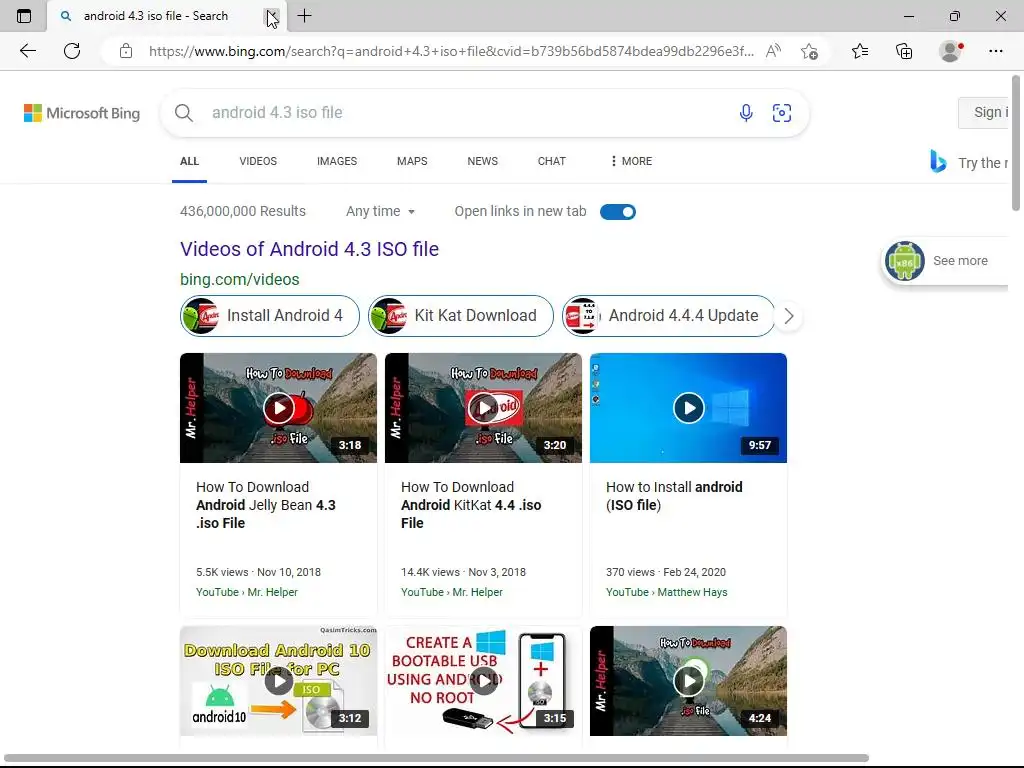Close the android 4.3 iso file tab
The height and width of the screenshot is (768, 1024).
[272, 16]
